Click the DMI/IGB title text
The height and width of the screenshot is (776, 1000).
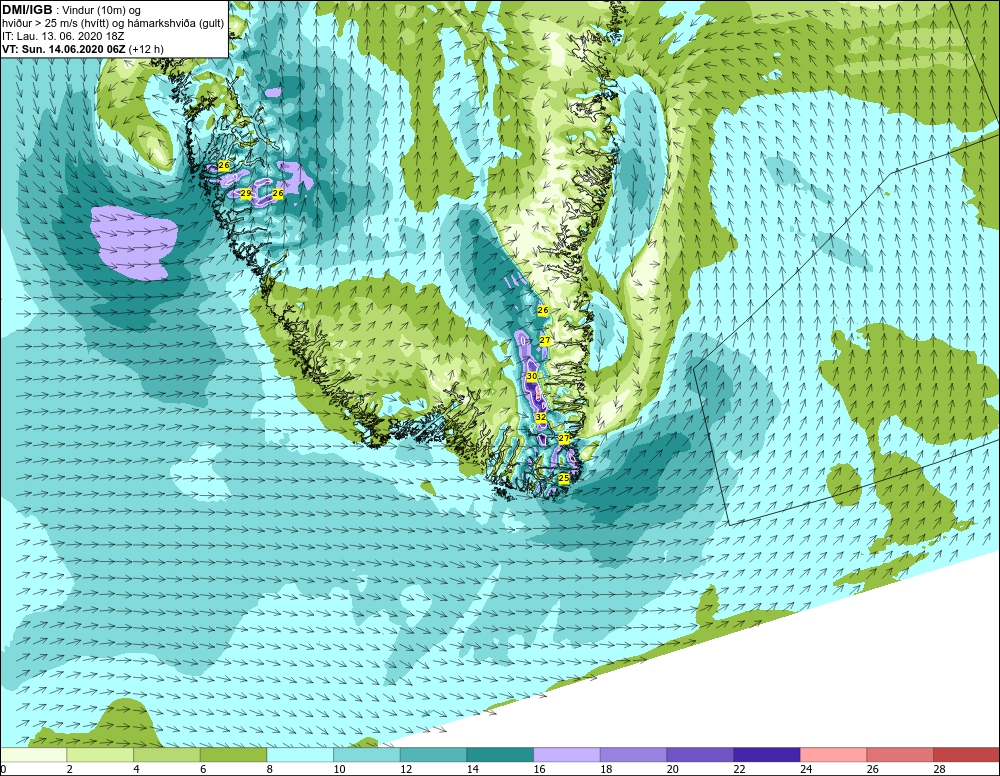(27, 10)
